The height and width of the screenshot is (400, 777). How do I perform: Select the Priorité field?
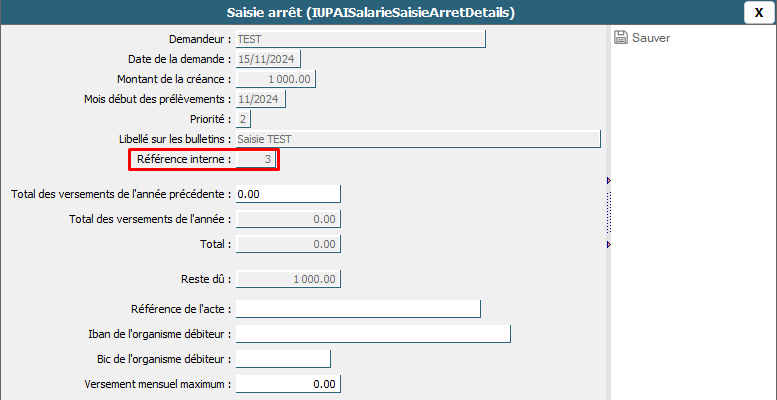(x=243, y=119)
